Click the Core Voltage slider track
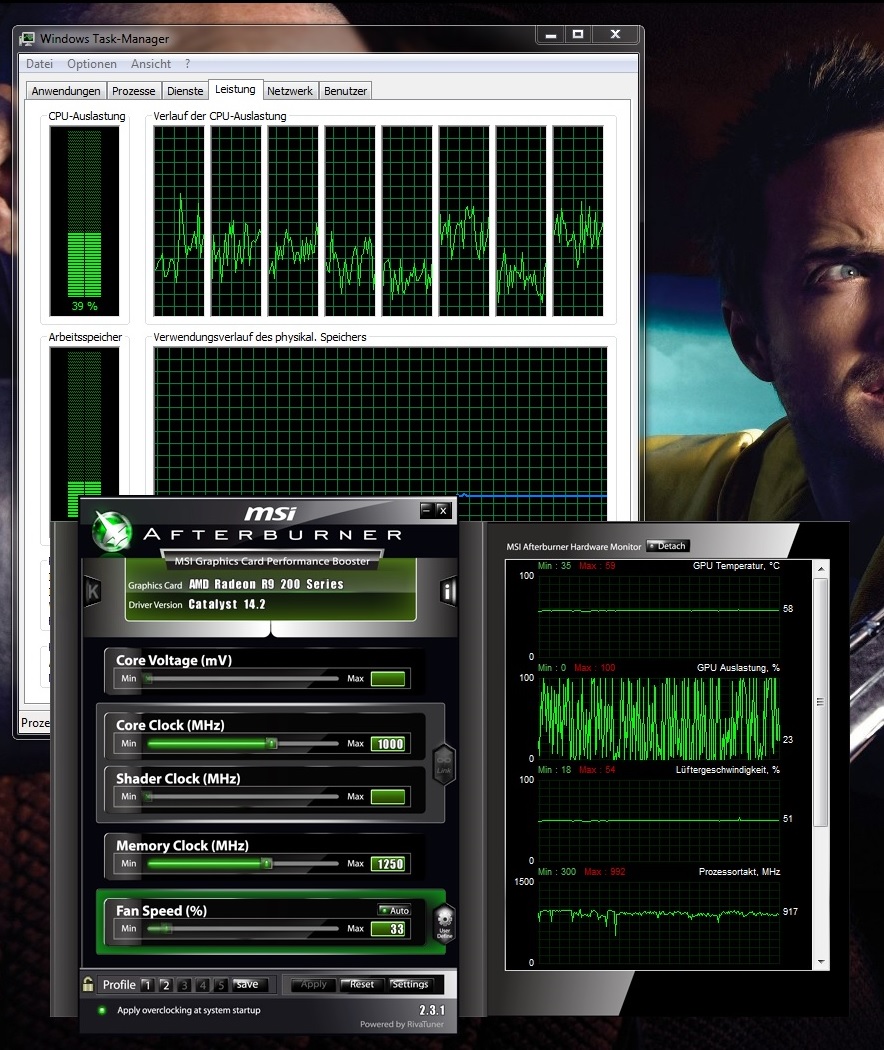The height and width of the screenshot is (1050, 884). point(242,678)
